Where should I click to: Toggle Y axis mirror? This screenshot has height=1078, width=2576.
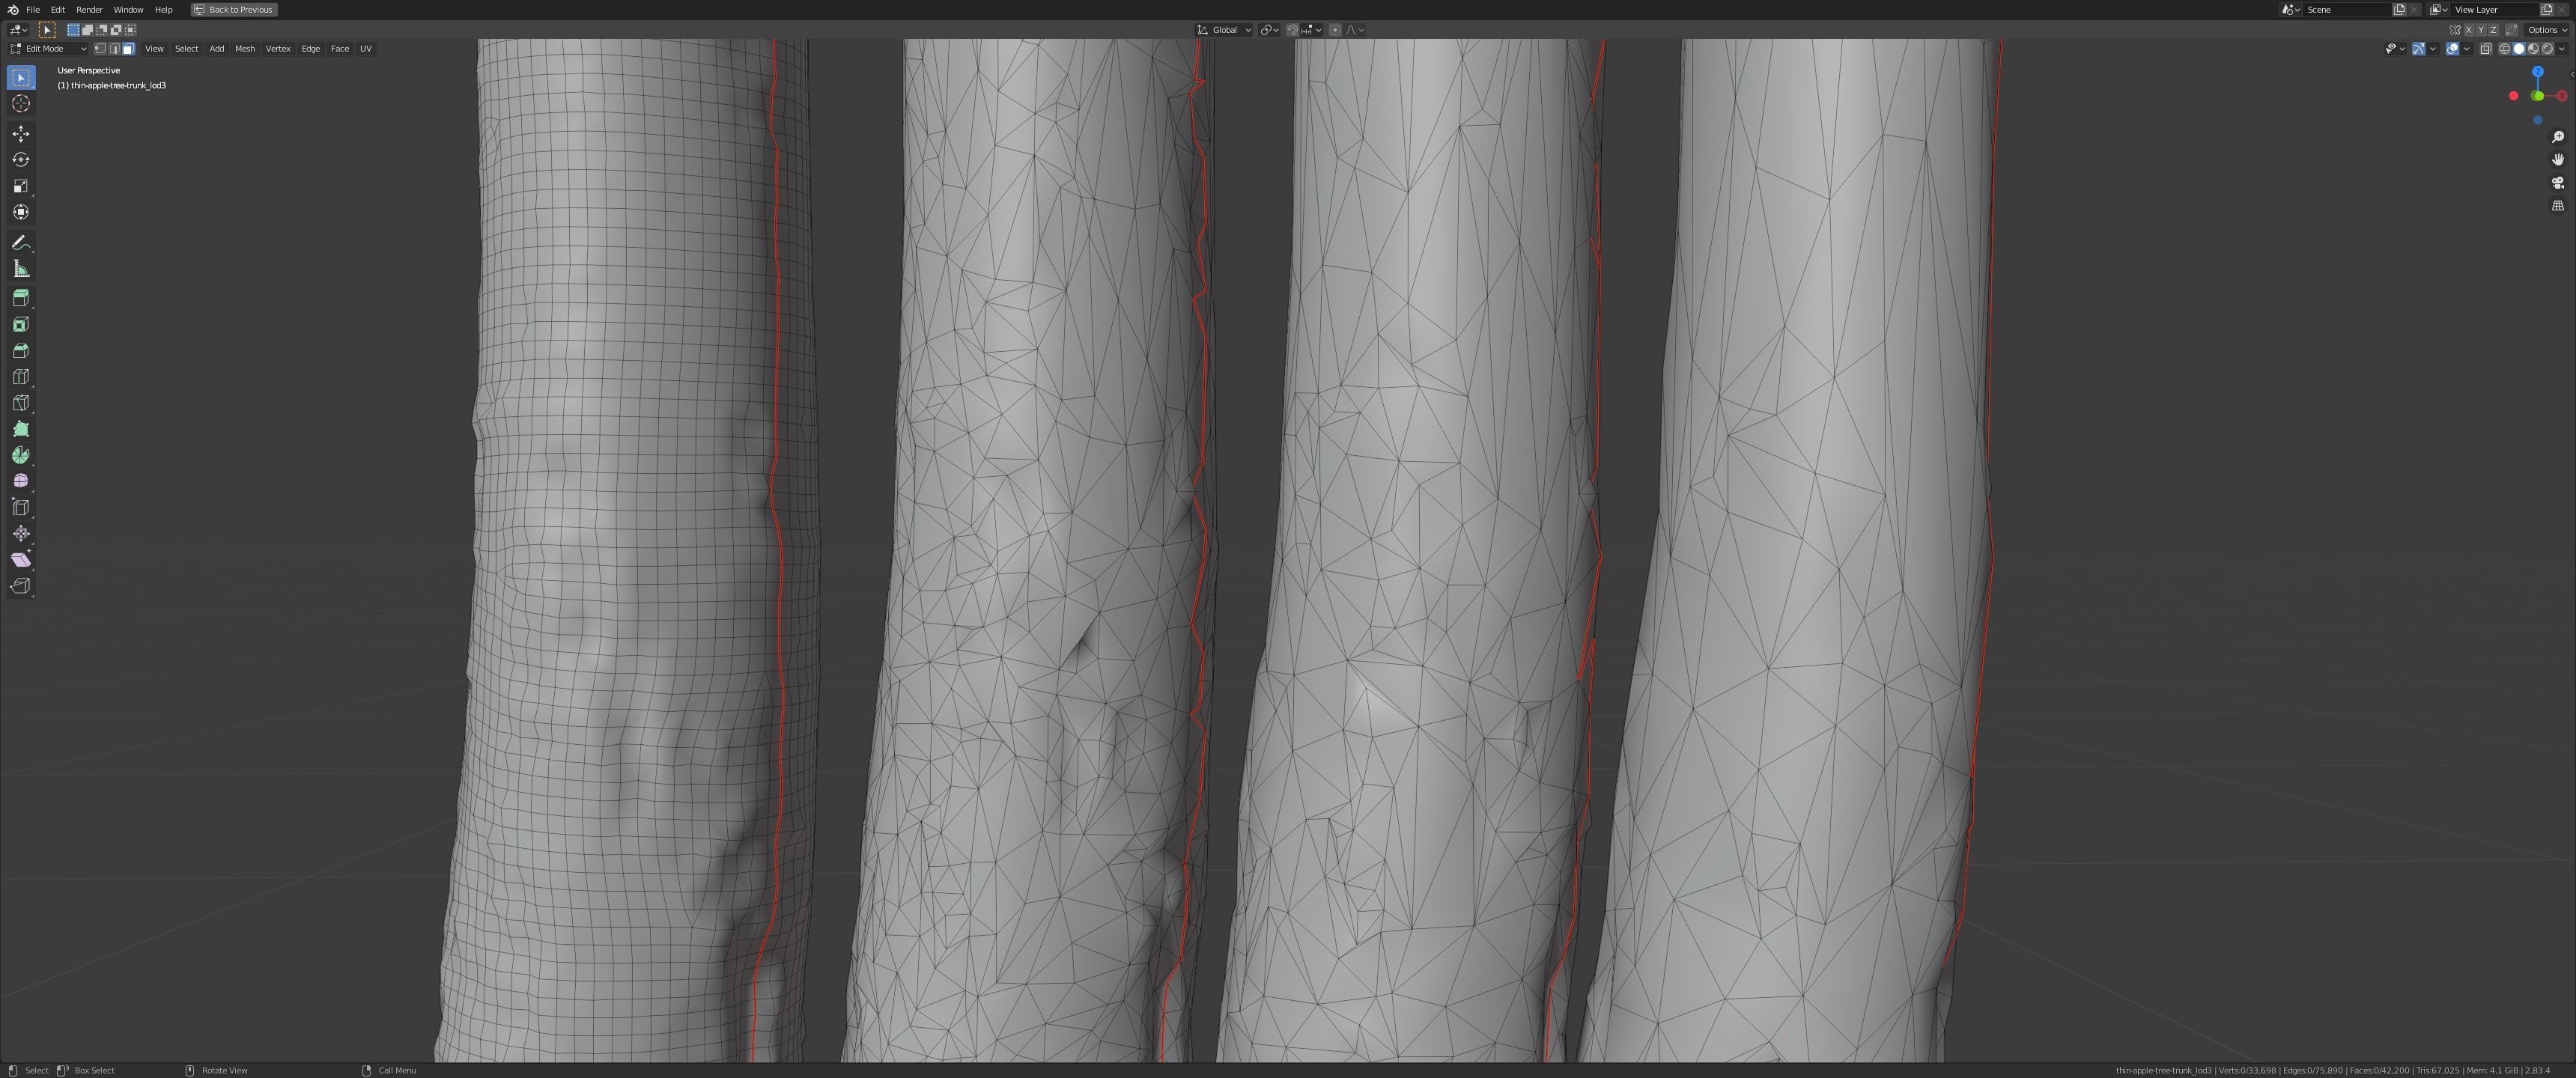point(2481,30)
